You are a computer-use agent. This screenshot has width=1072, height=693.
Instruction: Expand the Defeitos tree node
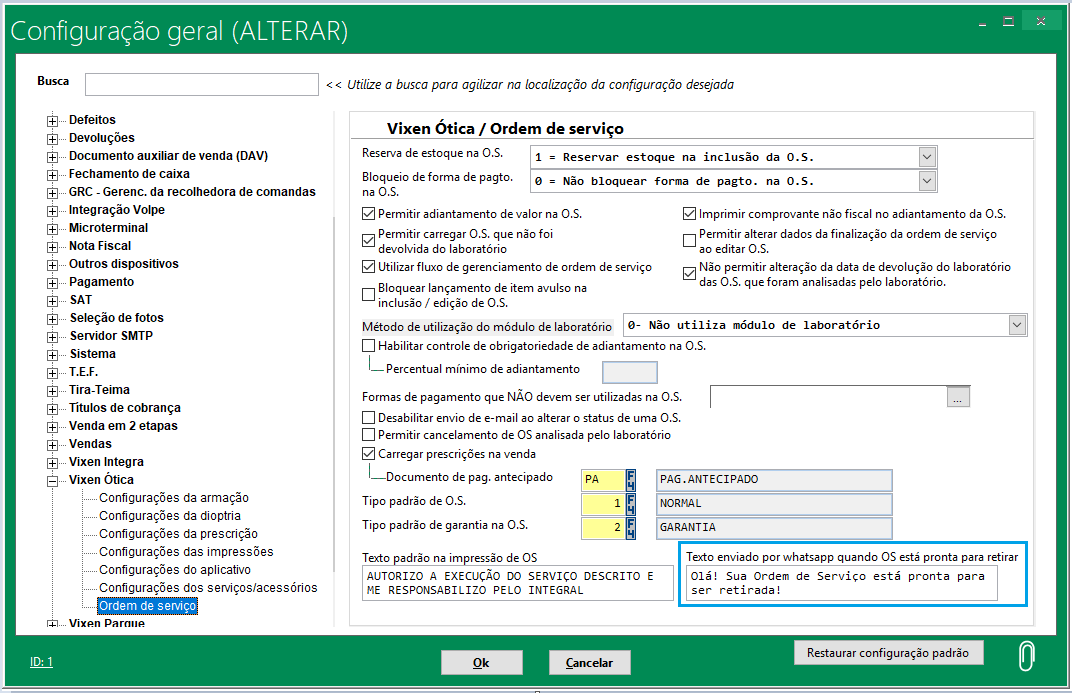51,119
